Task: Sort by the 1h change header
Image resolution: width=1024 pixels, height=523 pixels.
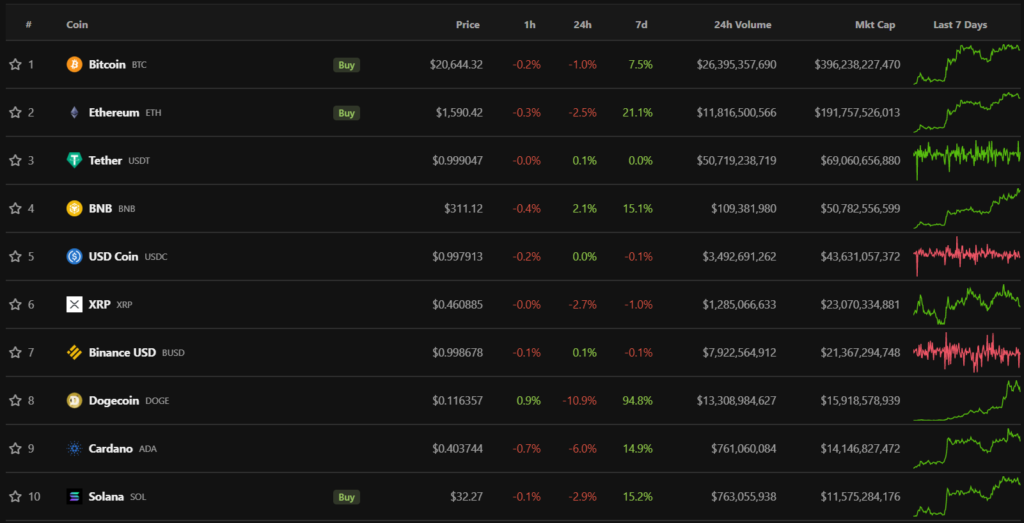Action: pos(529,25)
